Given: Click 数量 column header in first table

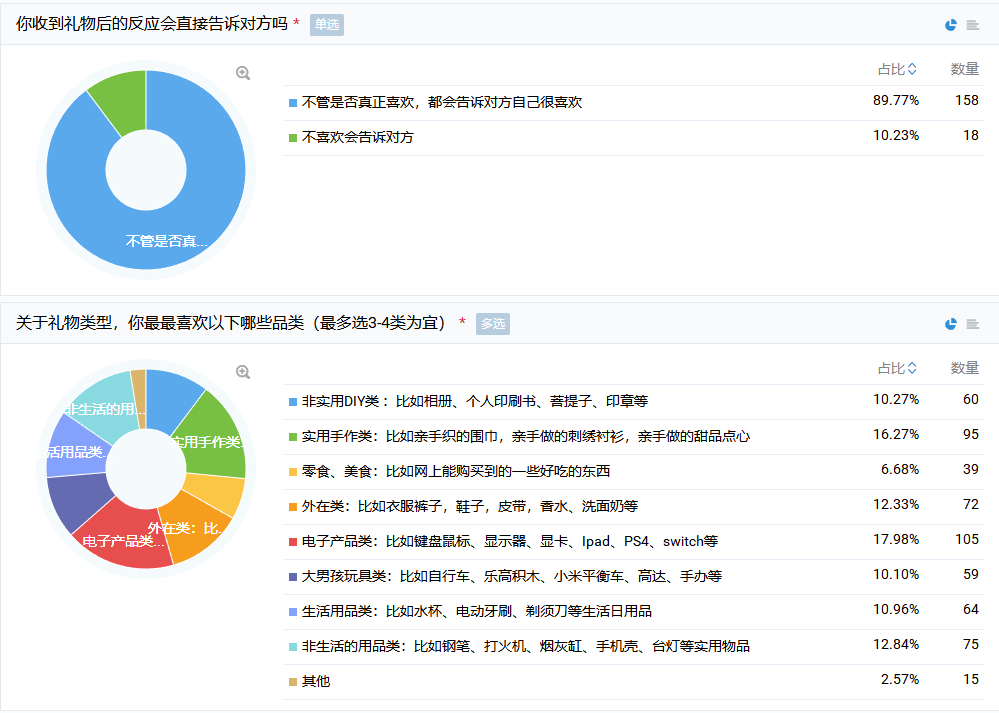Looking at the screenshot, I should coord(965,69).
